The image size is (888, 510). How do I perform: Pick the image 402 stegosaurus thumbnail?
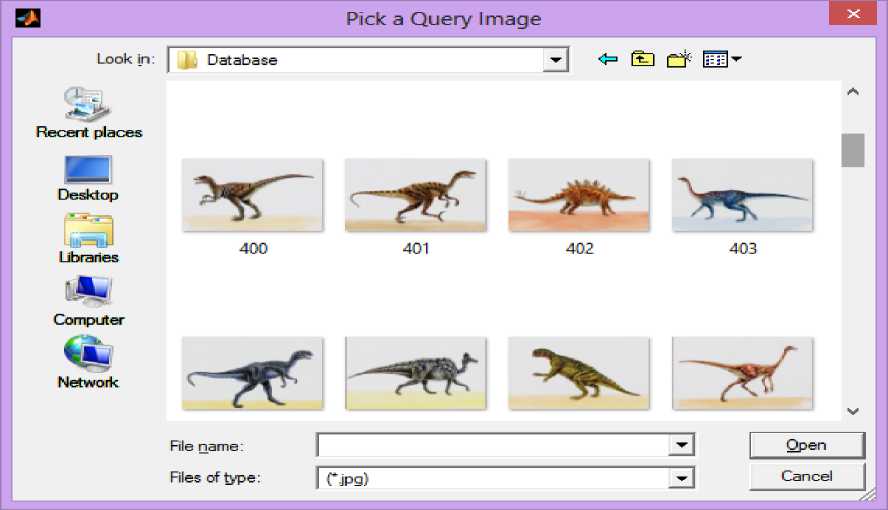click(x=579, y=196)
